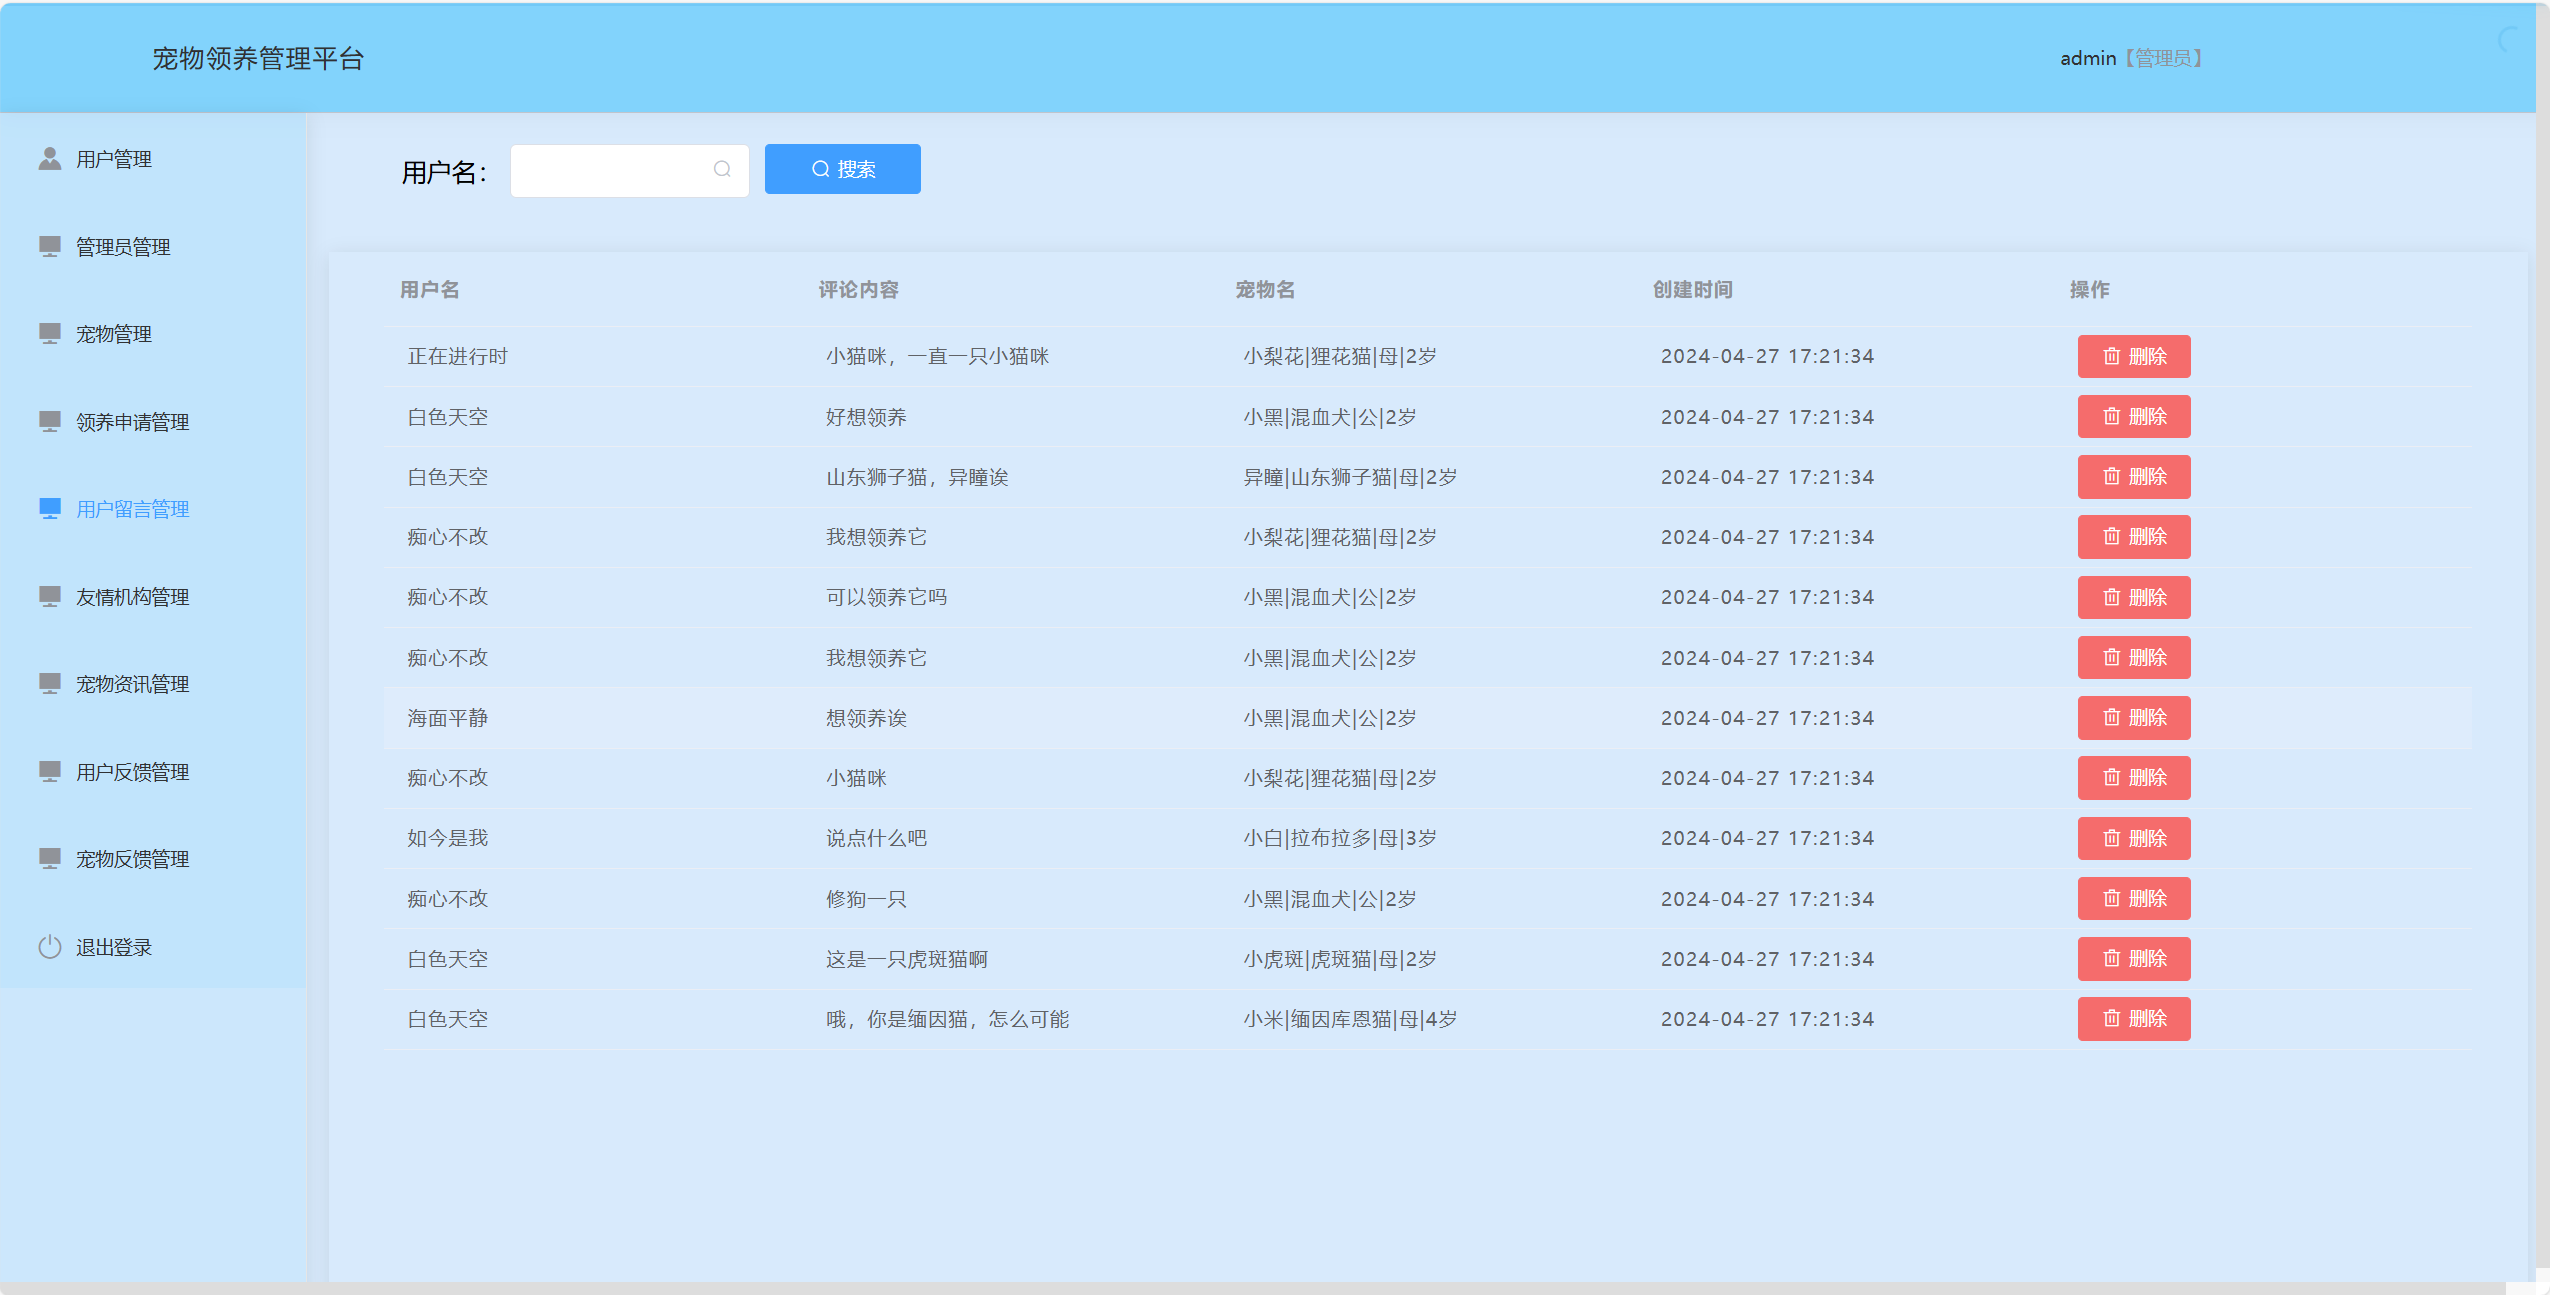Delete the comment by 正在进行时

tap(2133, 357)
